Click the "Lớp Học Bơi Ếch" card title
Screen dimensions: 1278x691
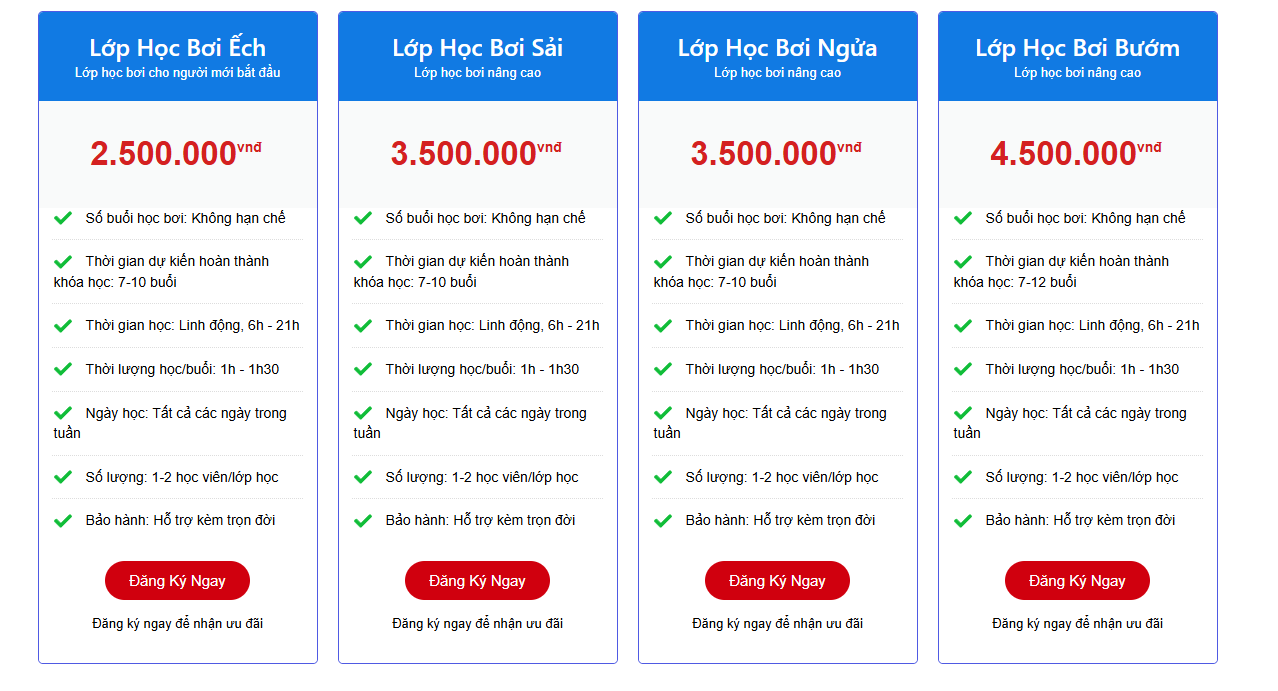178,48
